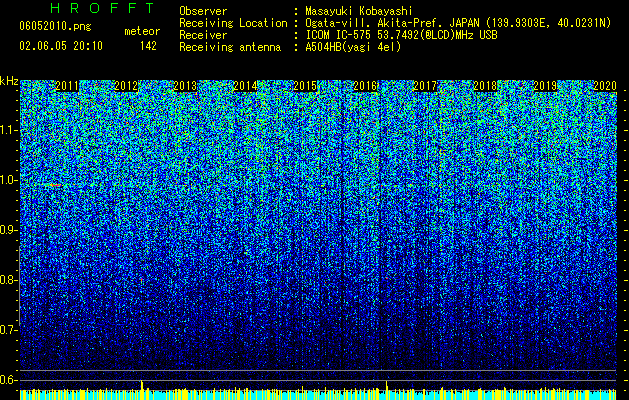Click the Observer label

[x=203, y=11]
